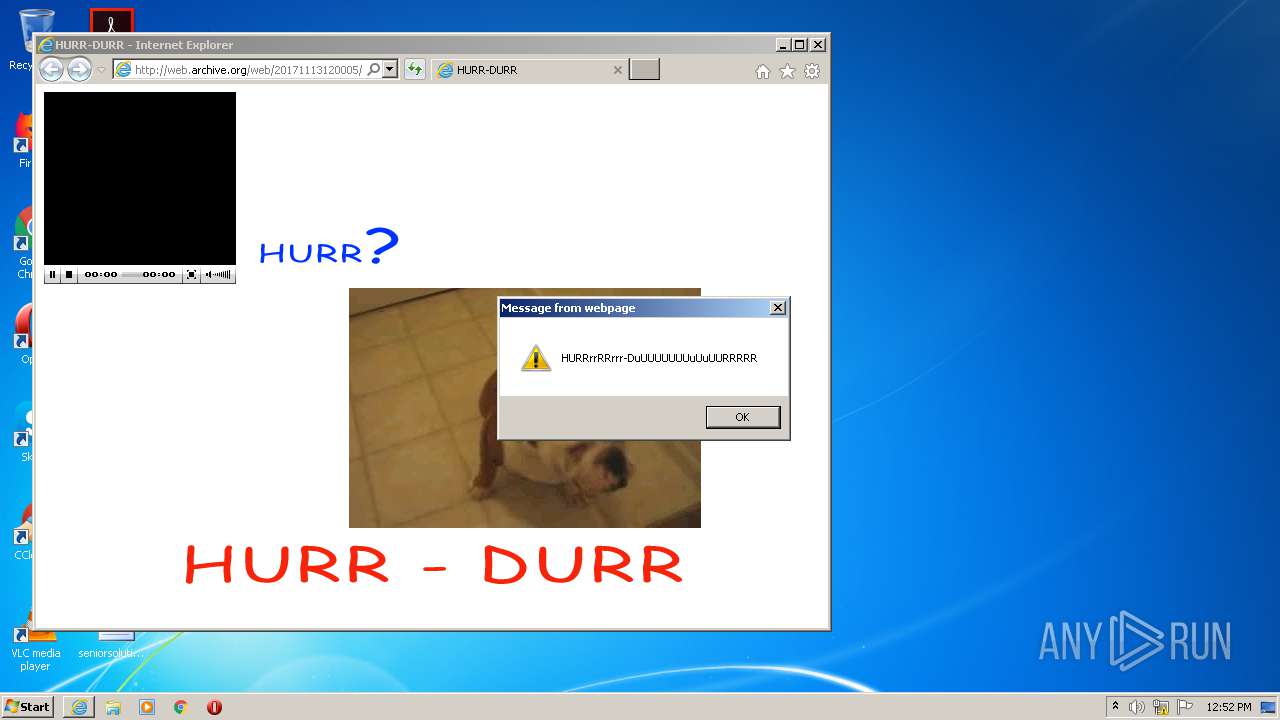Viewport: 1280px width, 720px height.
Task: Show hidden system tray icons
Action: 1116,706
